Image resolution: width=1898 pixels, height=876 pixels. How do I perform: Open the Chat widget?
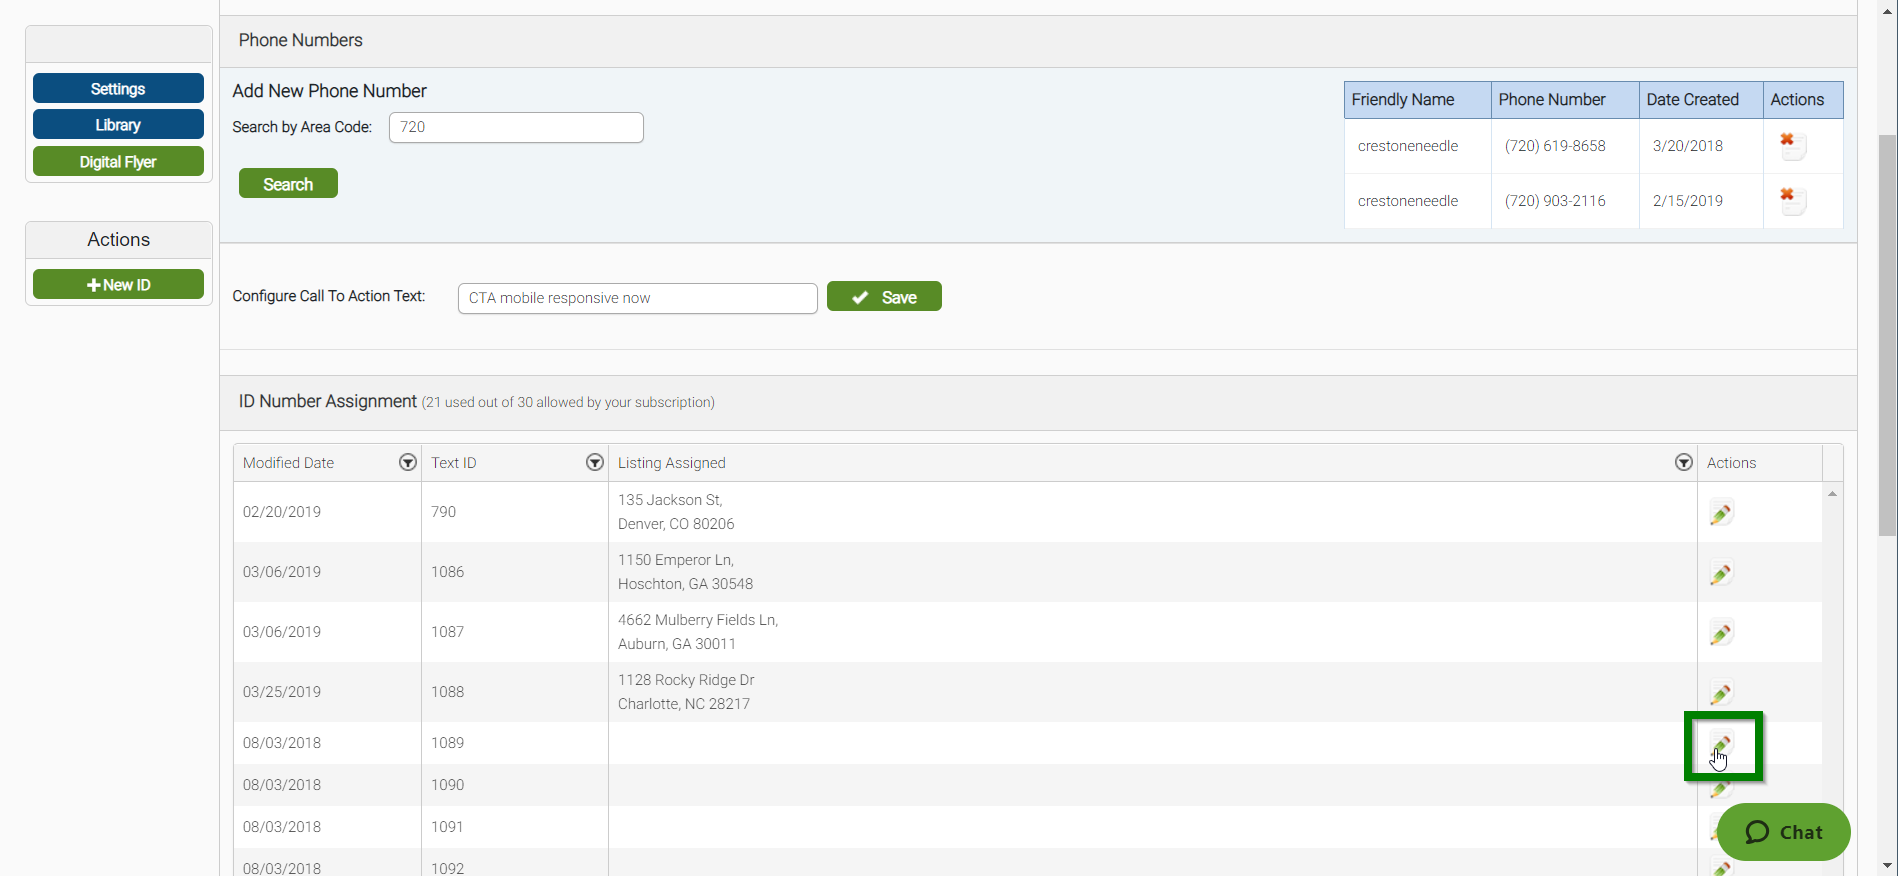pos(1784,832)
